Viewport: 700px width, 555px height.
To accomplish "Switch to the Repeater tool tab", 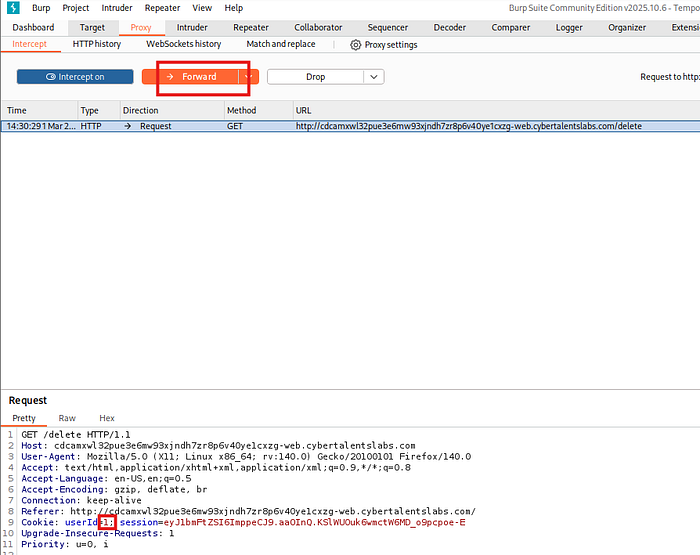I will tap(251, 27).
